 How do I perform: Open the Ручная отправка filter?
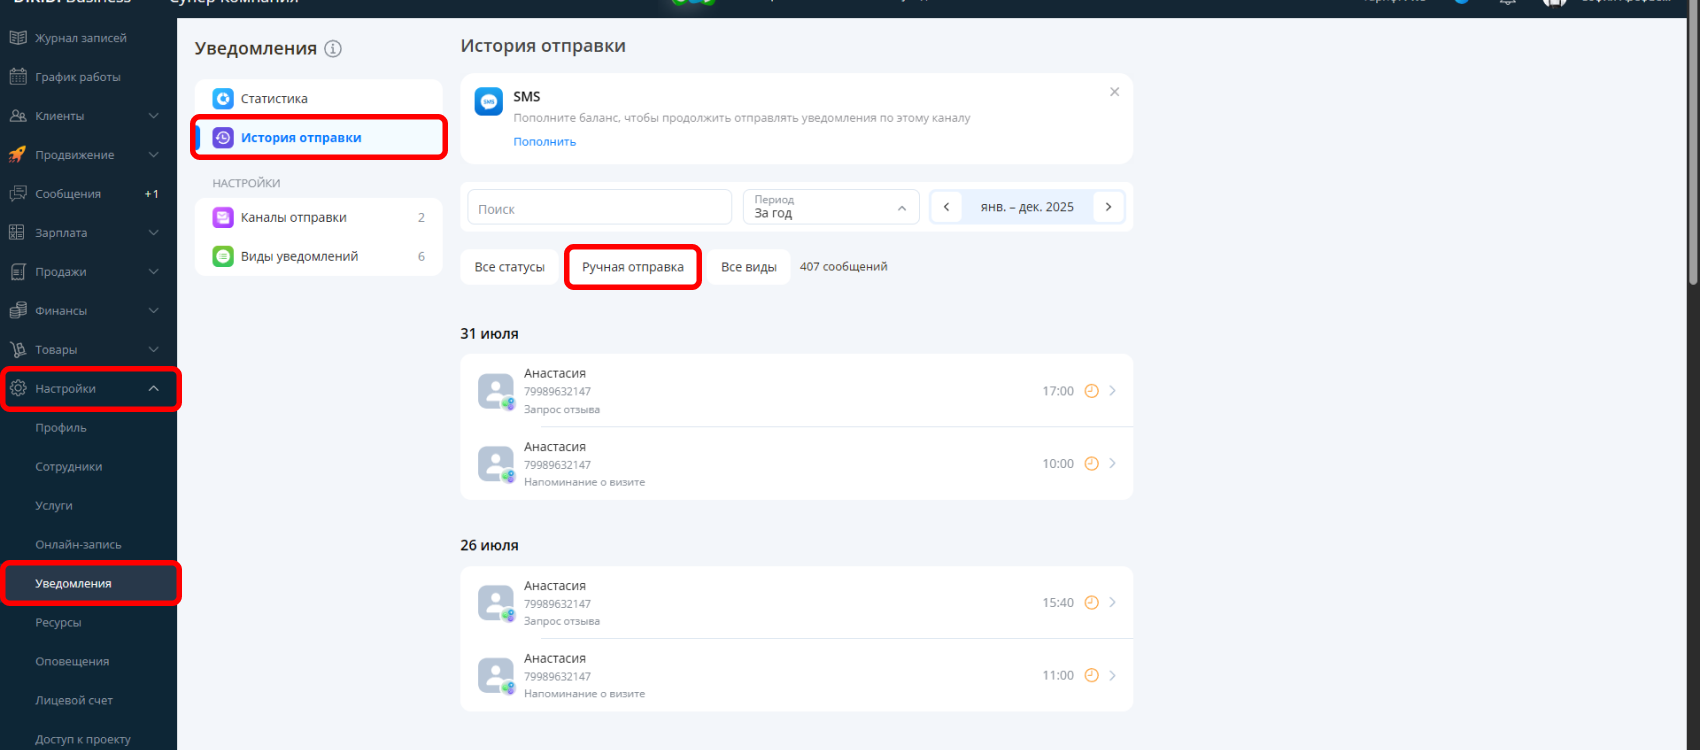coord(633,267)
